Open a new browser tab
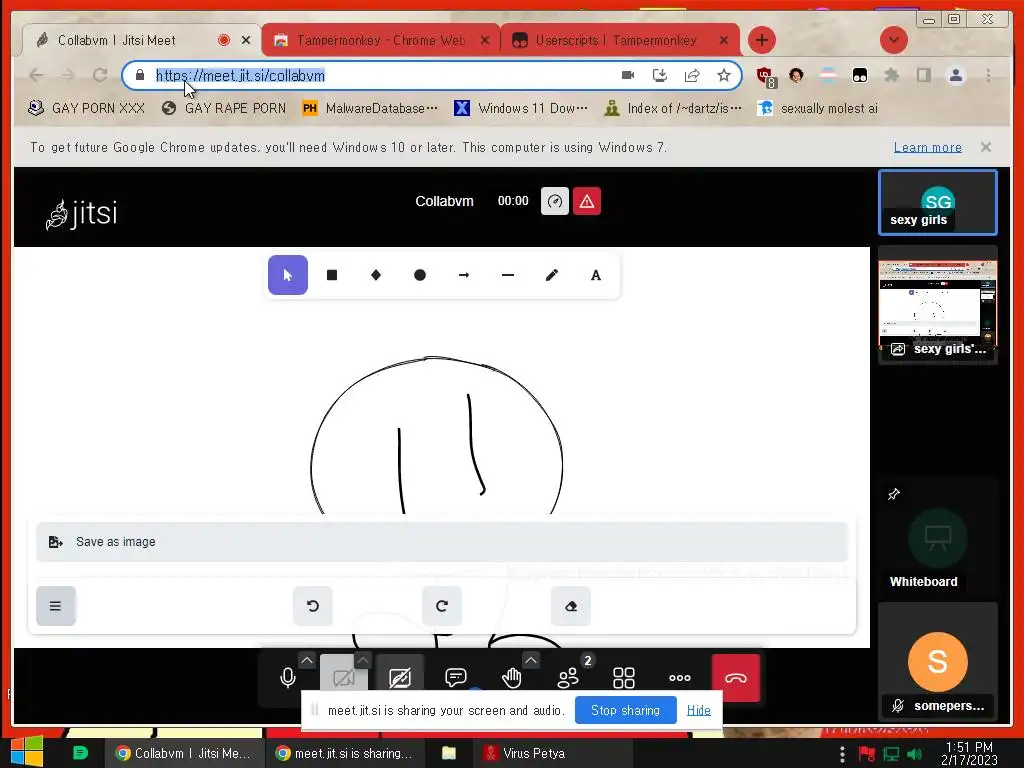Viewport: 1024px width, 768px height. (x=761, y=40)
